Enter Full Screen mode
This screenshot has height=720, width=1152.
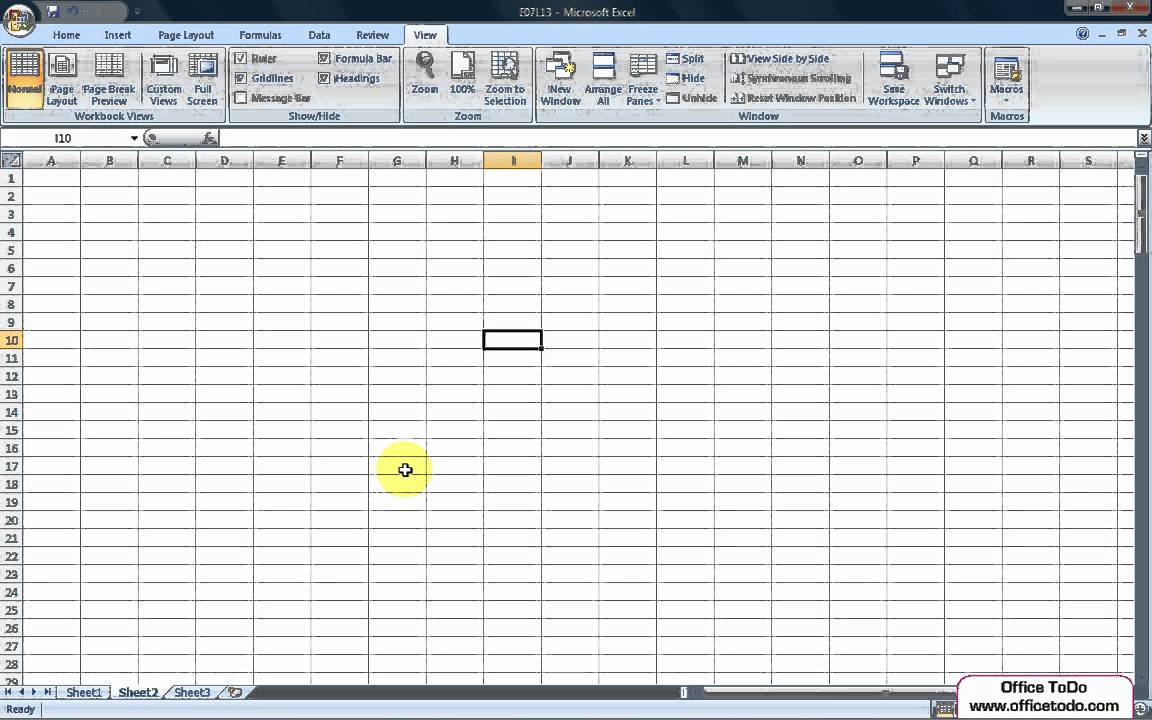202,79
